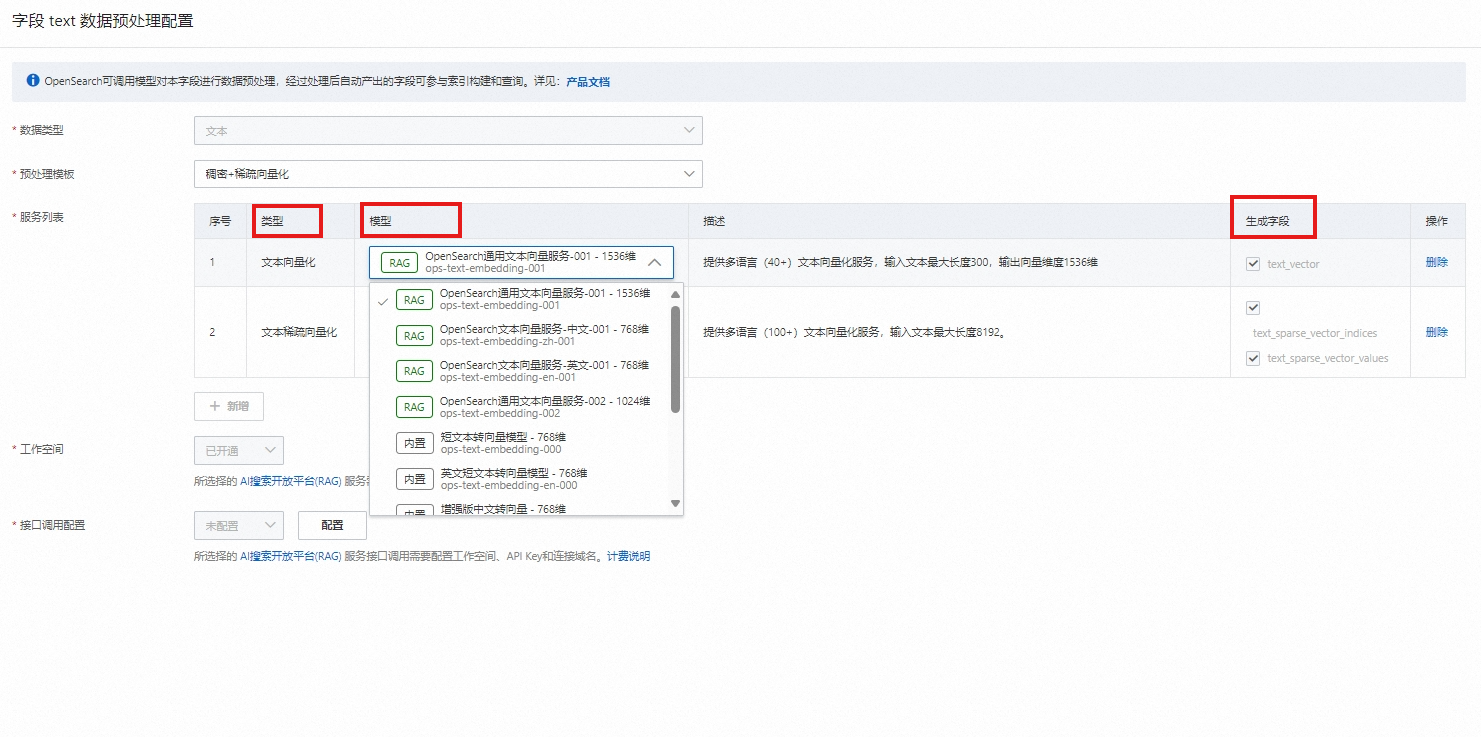Click the 文本稀疏向量化 type cell
The width and height of the screenshot is (1481, 737).
click(x=299, y=332)
